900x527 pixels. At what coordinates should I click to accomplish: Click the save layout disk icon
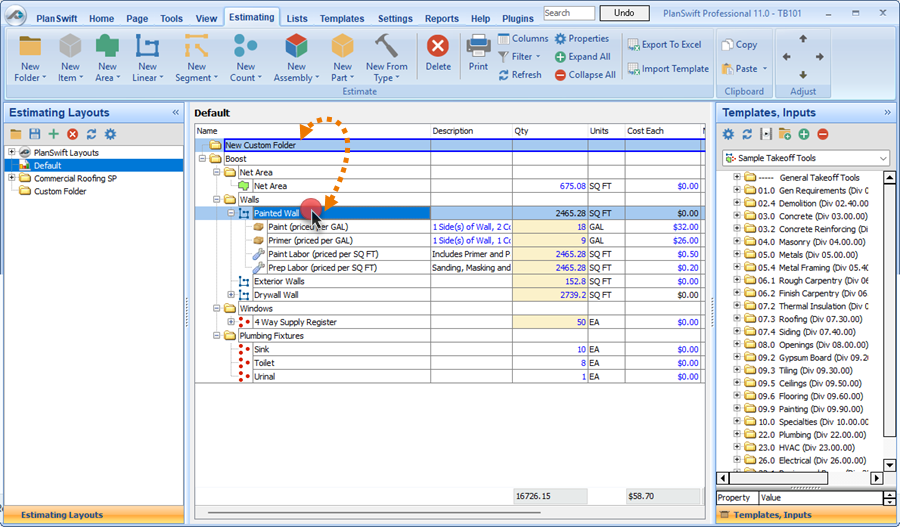click(34, 134)
